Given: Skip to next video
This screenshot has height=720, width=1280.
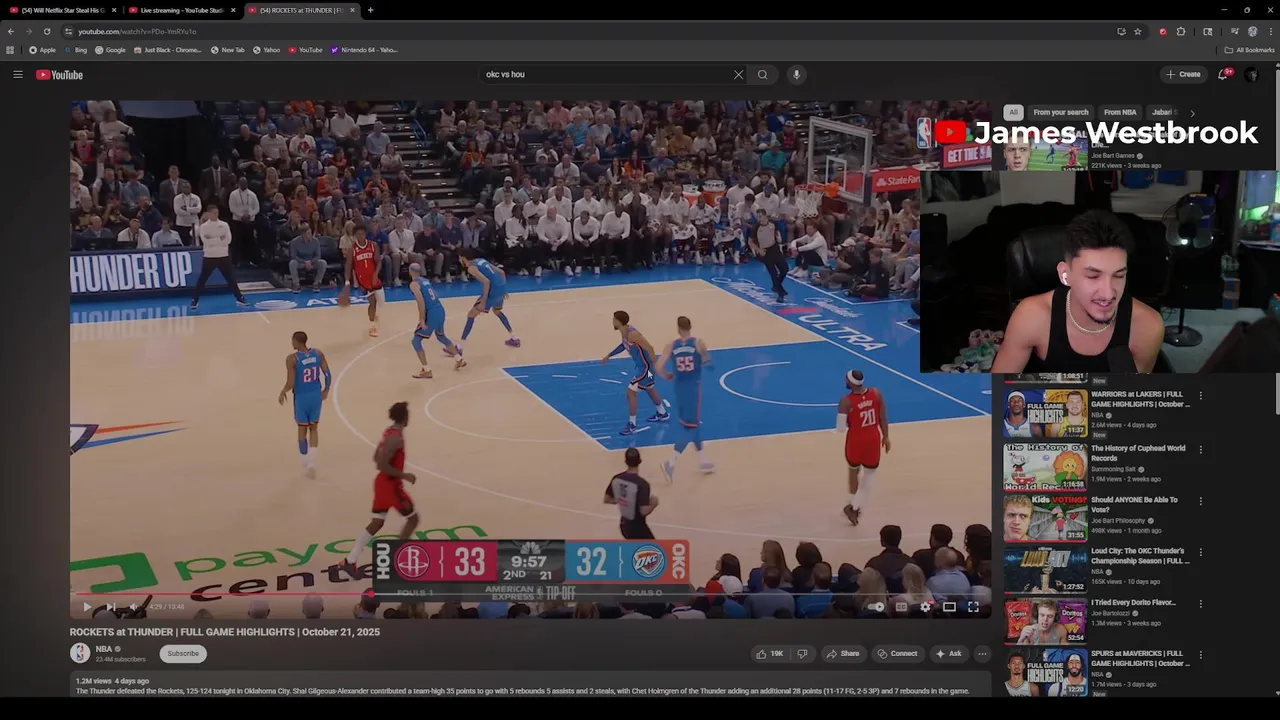Looking at the screenshot, I should click(x=110, y=606).
